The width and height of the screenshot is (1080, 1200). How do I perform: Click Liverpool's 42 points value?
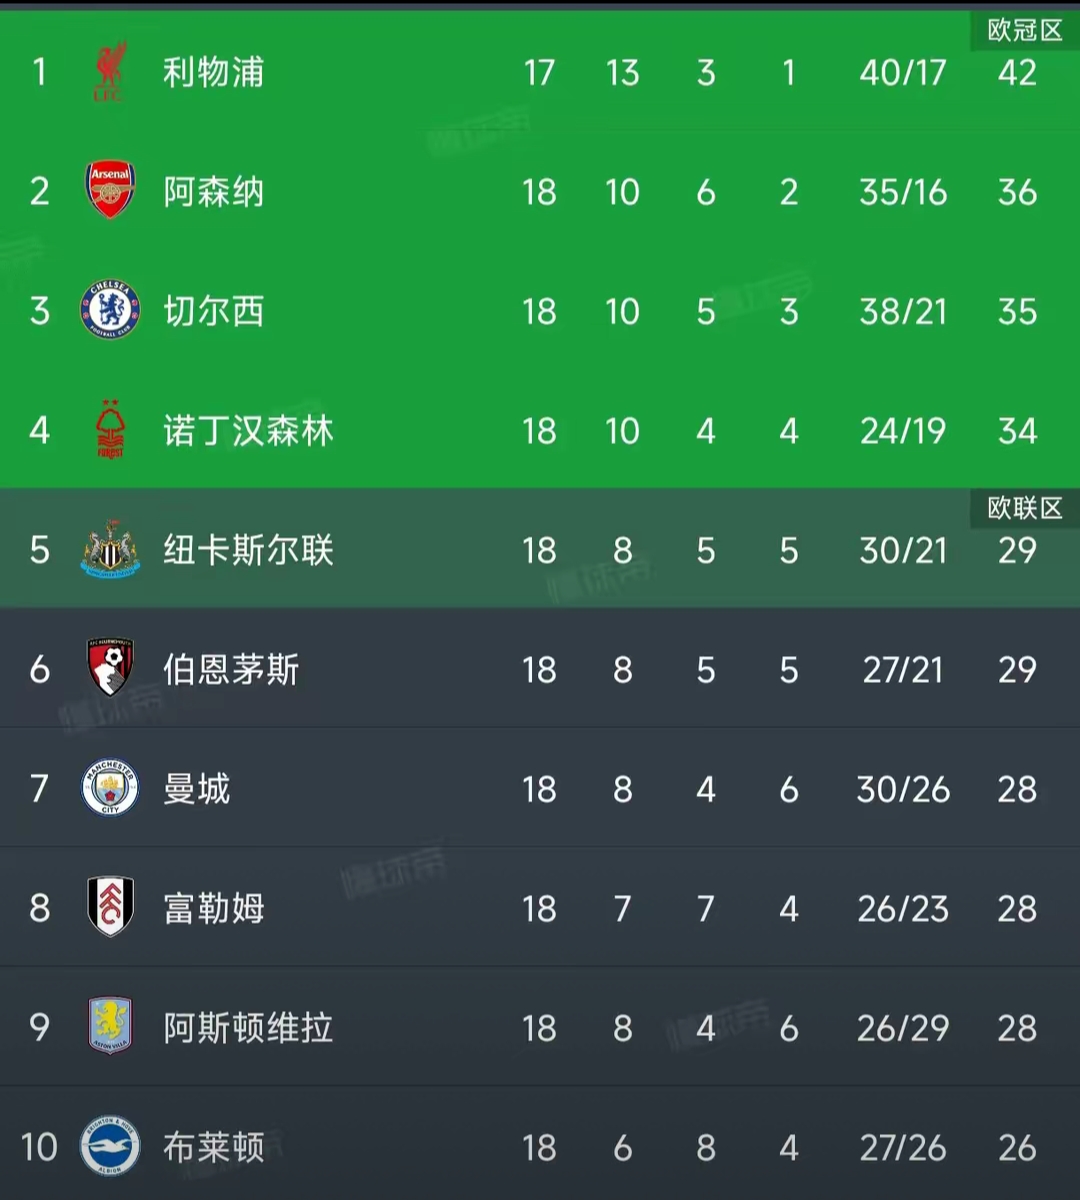[1017, 72]
